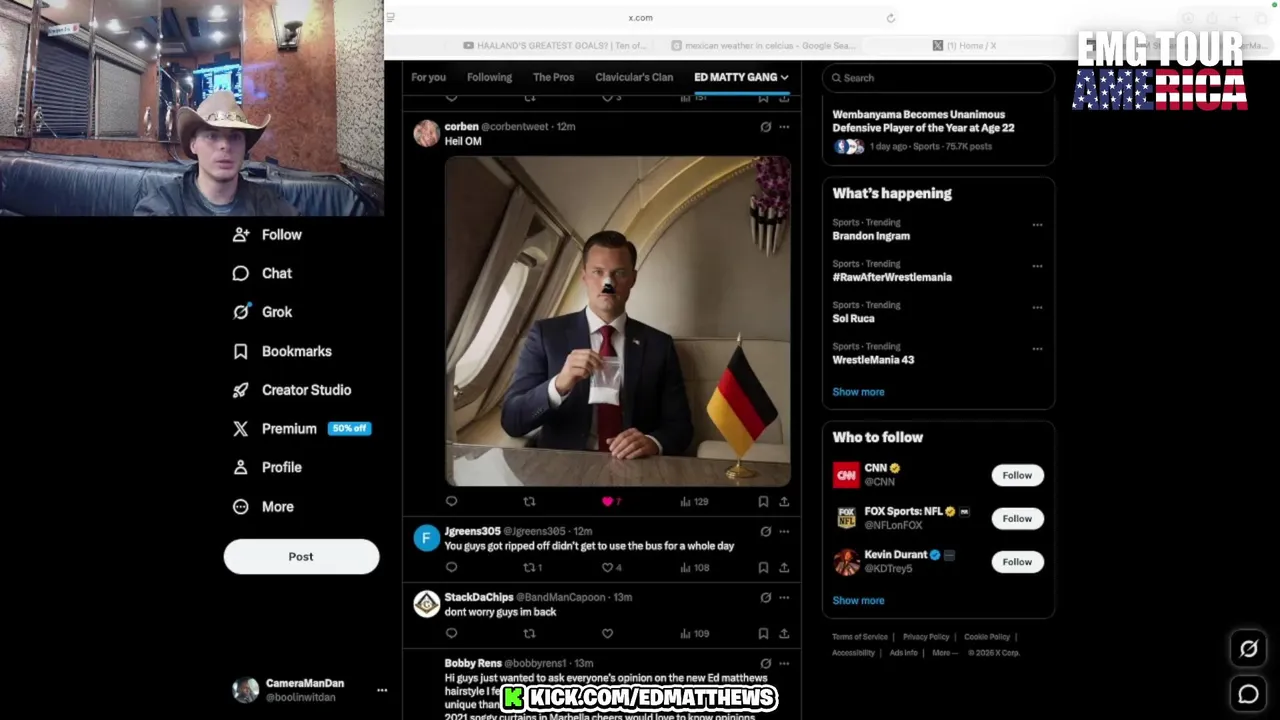Share Jgreens305's post

click(x=784, y=567)
